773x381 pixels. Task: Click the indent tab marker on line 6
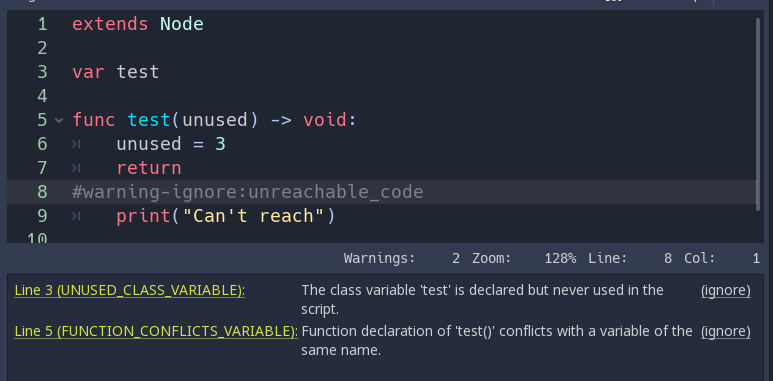(76, 144)
